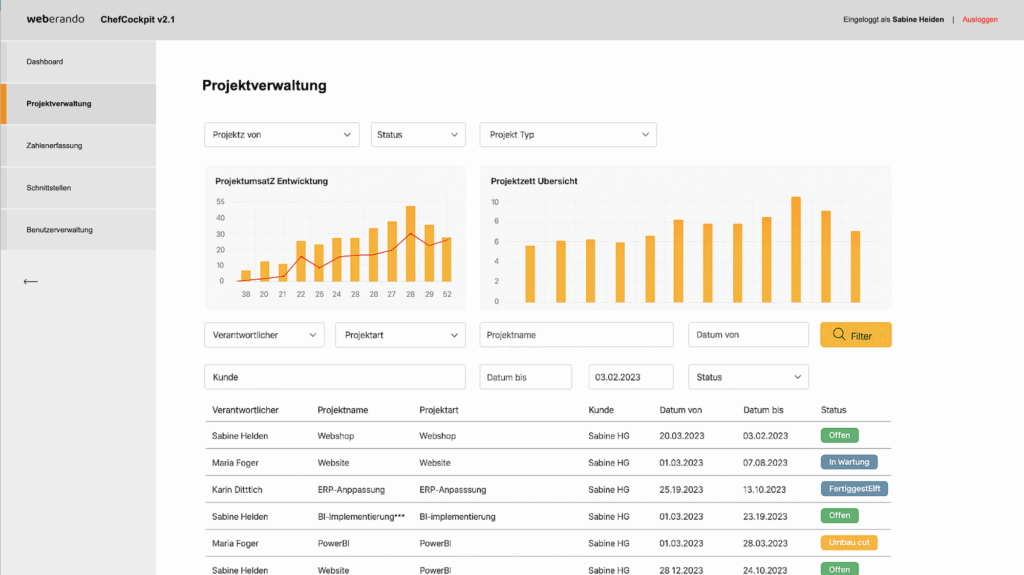Click the weberando logo
The image size is (1024, 575).
[x=55, y=19]
